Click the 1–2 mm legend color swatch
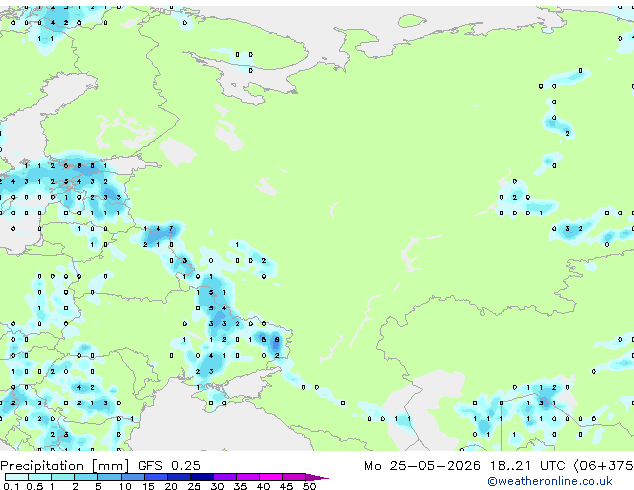 pos(63,477)
